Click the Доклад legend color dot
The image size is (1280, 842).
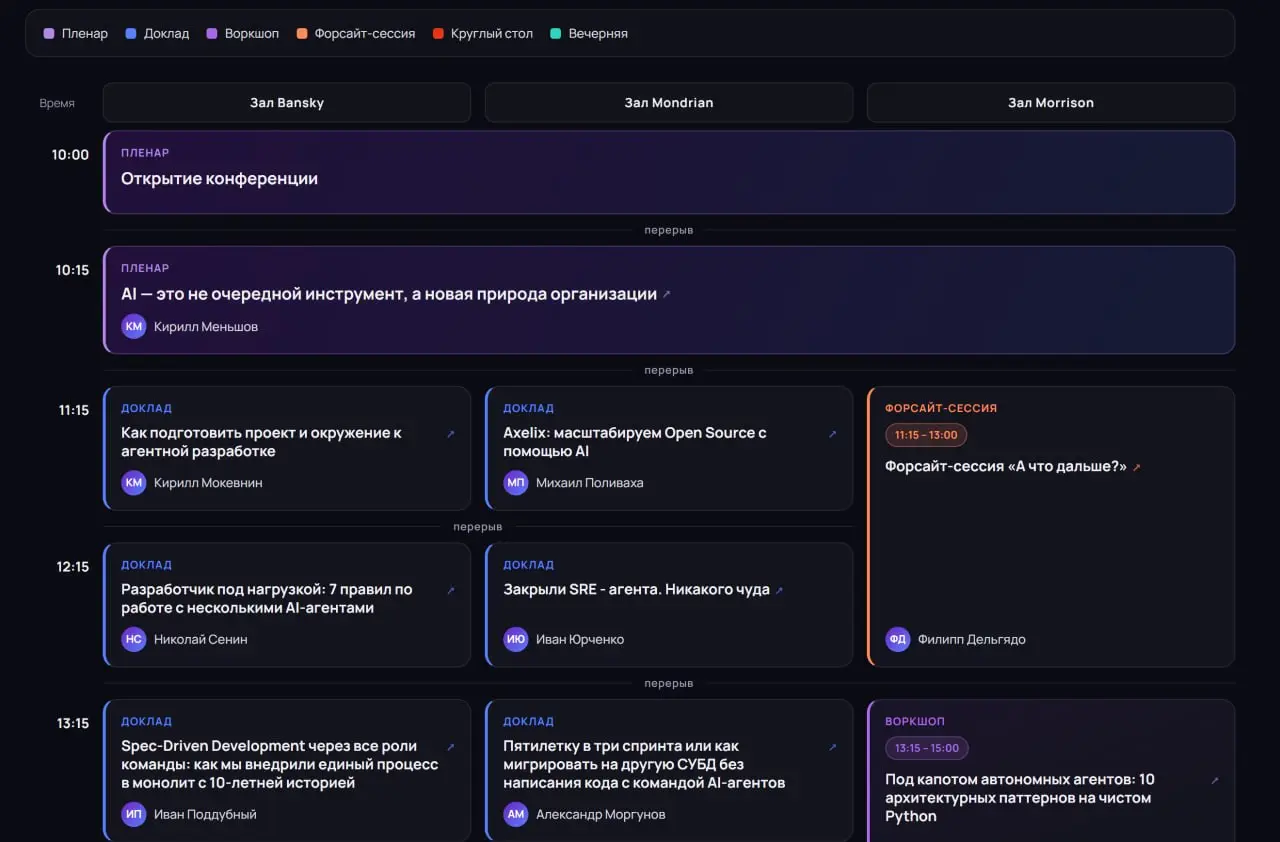[x=131, y=34]
